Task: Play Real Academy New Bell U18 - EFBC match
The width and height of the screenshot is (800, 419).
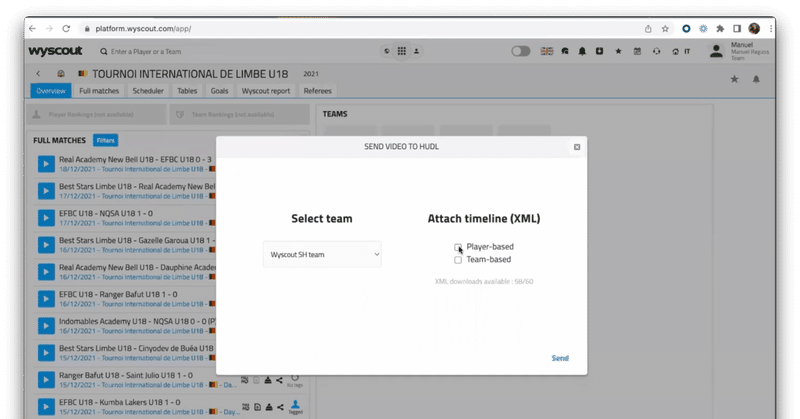Action: [46, 164]
